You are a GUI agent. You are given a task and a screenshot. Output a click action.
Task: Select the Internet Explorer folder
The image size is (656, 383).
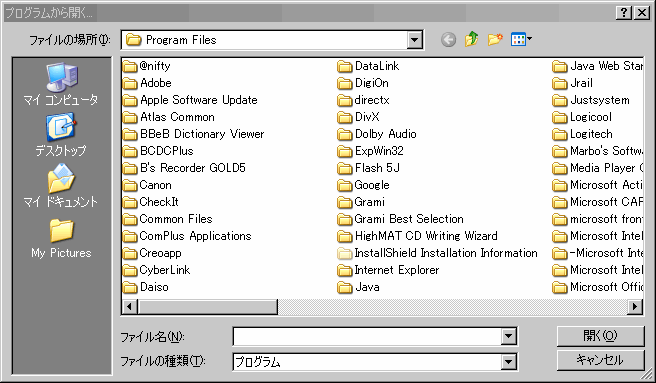tap(388, 270)
